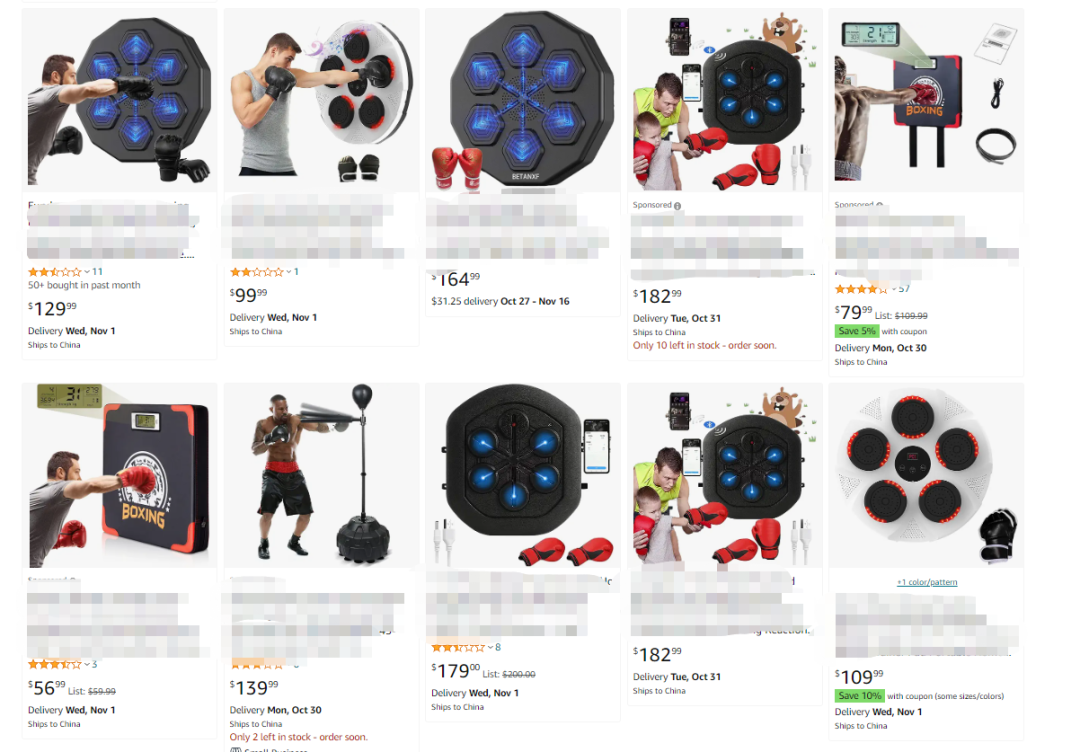The width and height of the screenshot is (1080, 752).
Task: Expand ratings chevron next to 8 reviews
Action: 490,647
